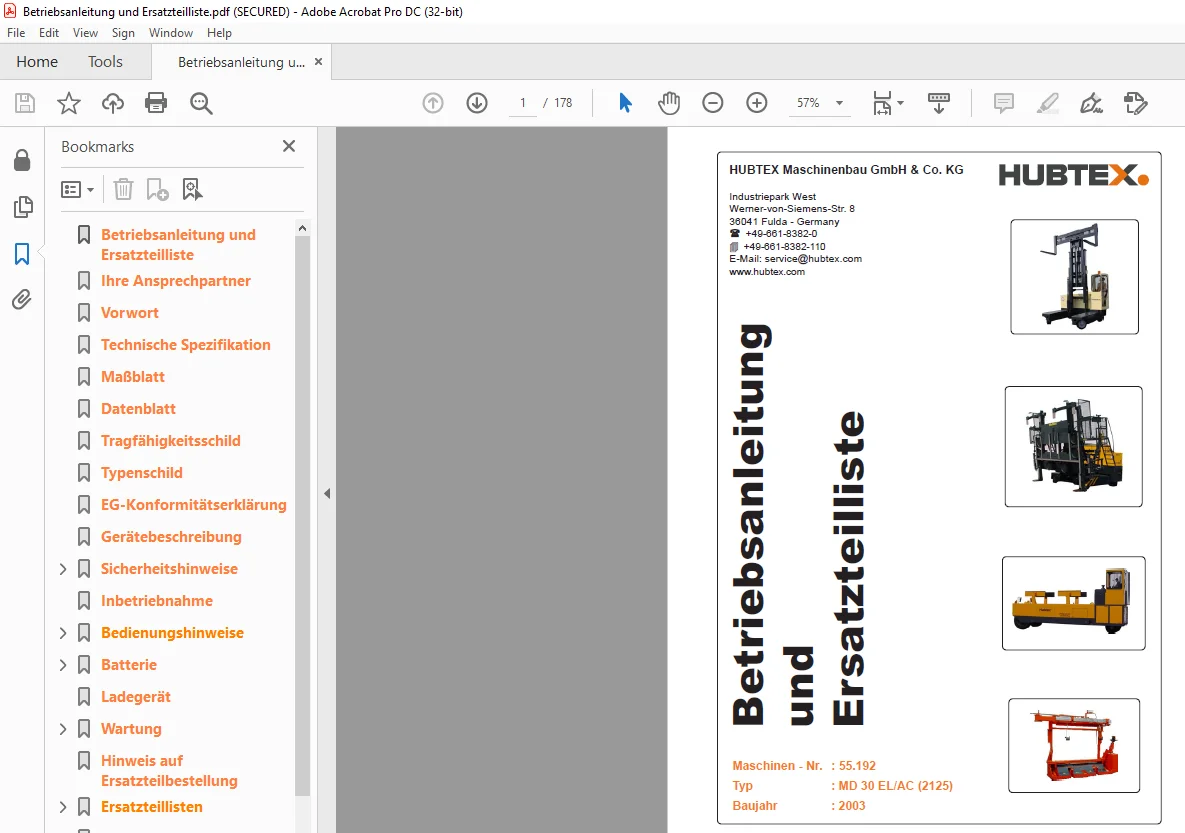Zoom out with the minus icon
Screen dimensions: 1185x833
(713, 103)
